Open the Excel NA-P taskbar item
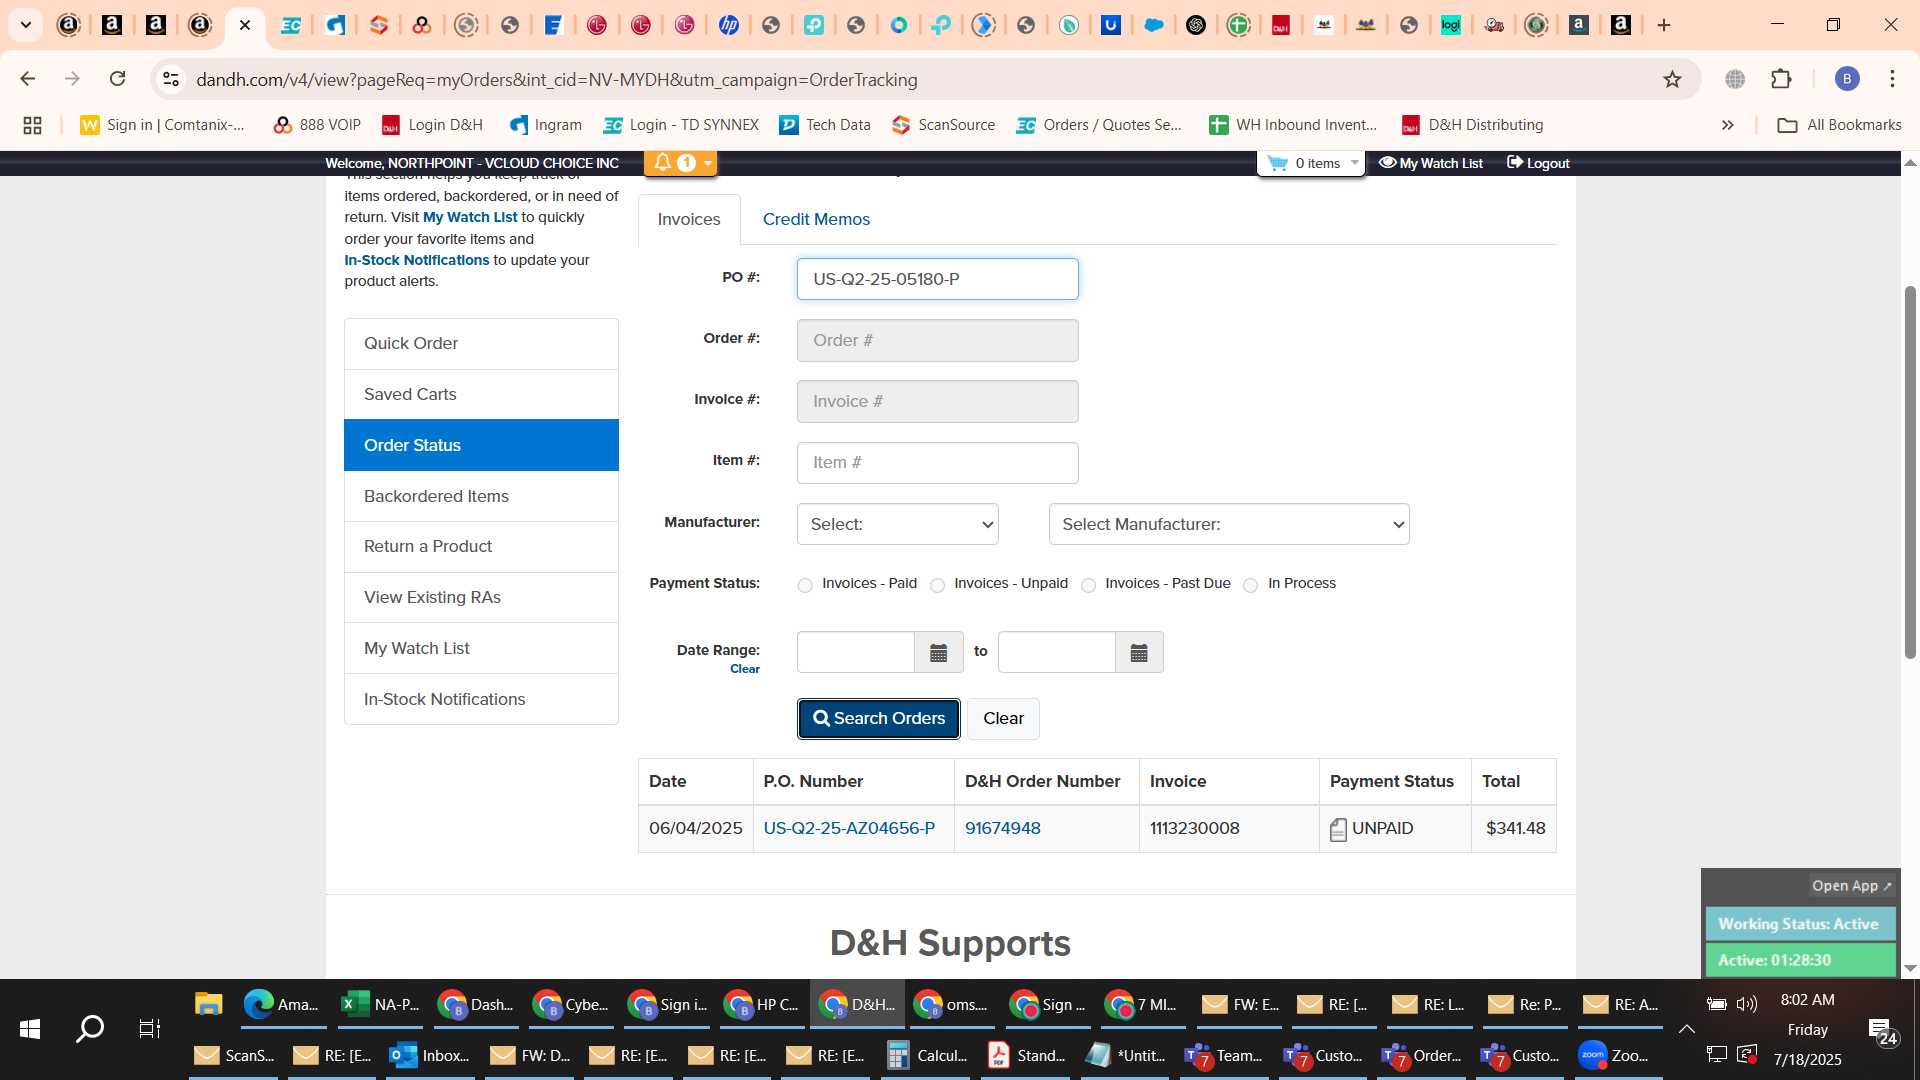 point(380,1004)
